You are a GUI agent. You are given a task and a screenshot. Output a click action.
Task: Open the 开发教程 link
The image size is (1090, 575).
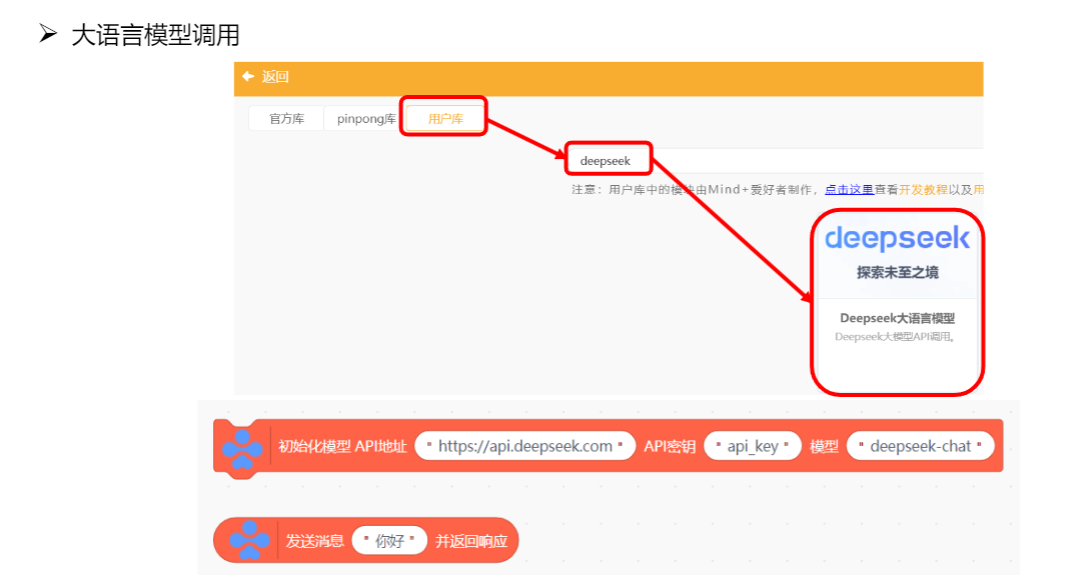pyautogui.click(x=923, y=189)
